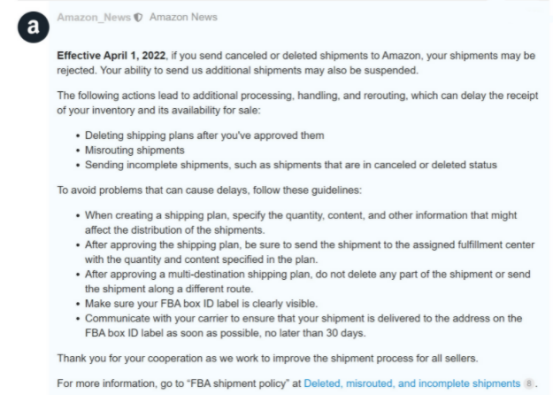This screenshot has width=554, height=395.
Task: Select the FBA box ID label clearly visible bullet
Action: pos(201,303)
